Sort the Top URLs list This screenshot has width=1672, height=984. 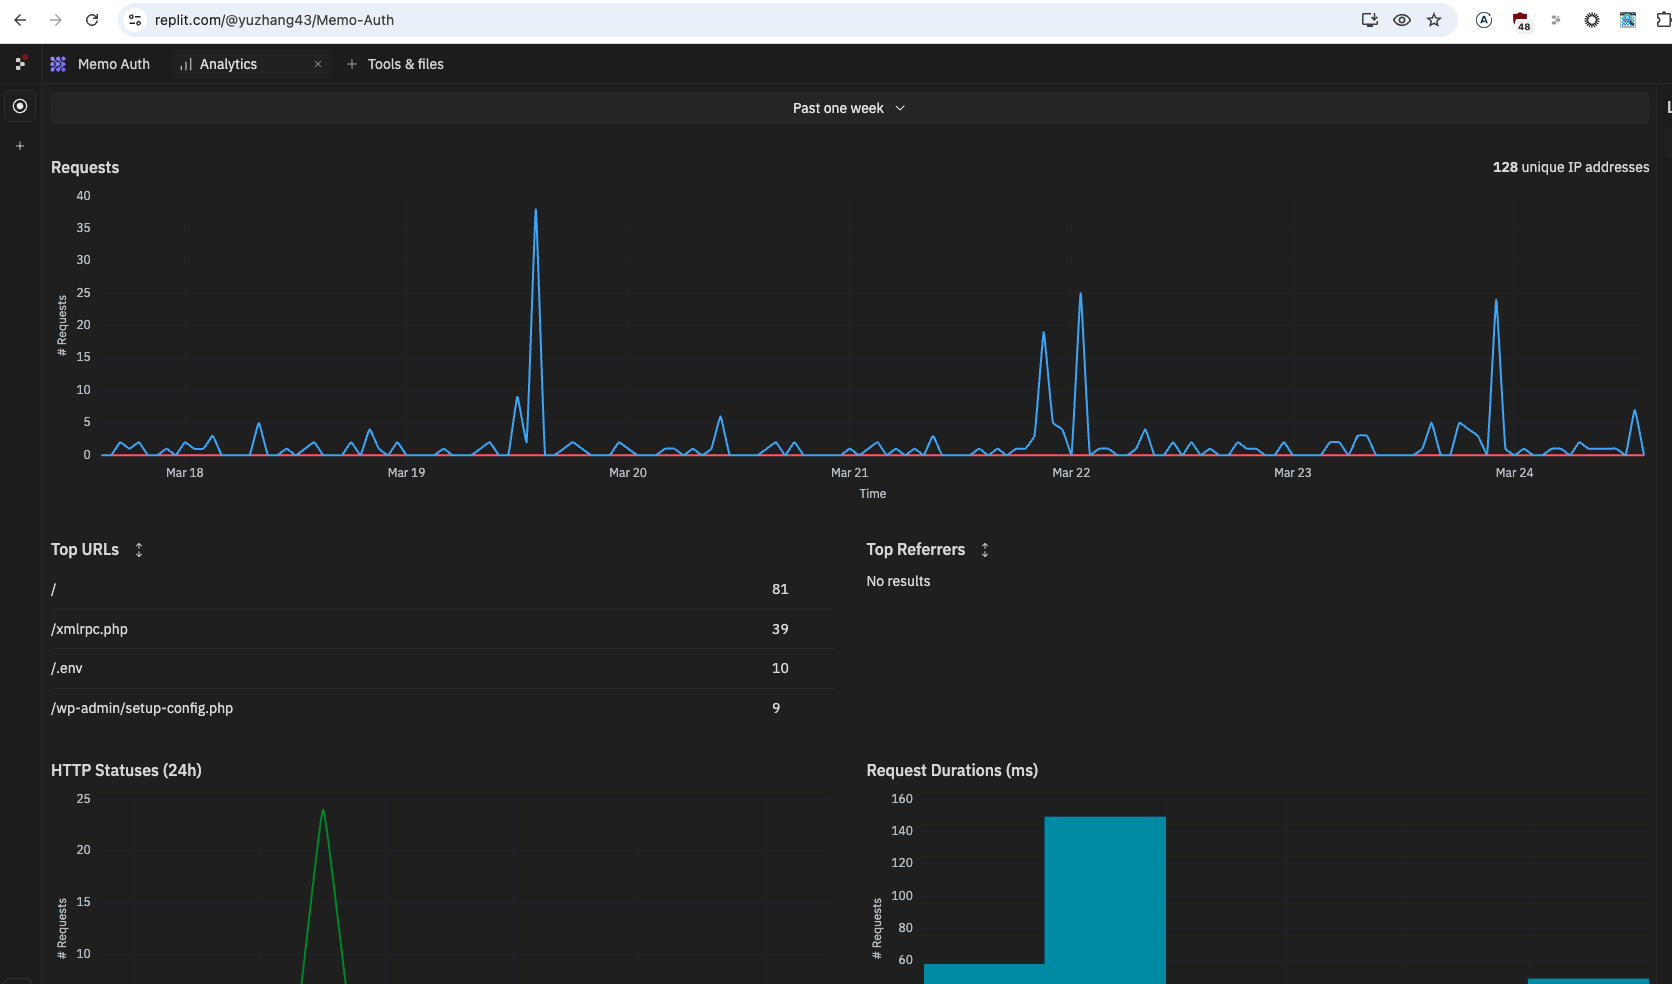(x=139, y=550)
